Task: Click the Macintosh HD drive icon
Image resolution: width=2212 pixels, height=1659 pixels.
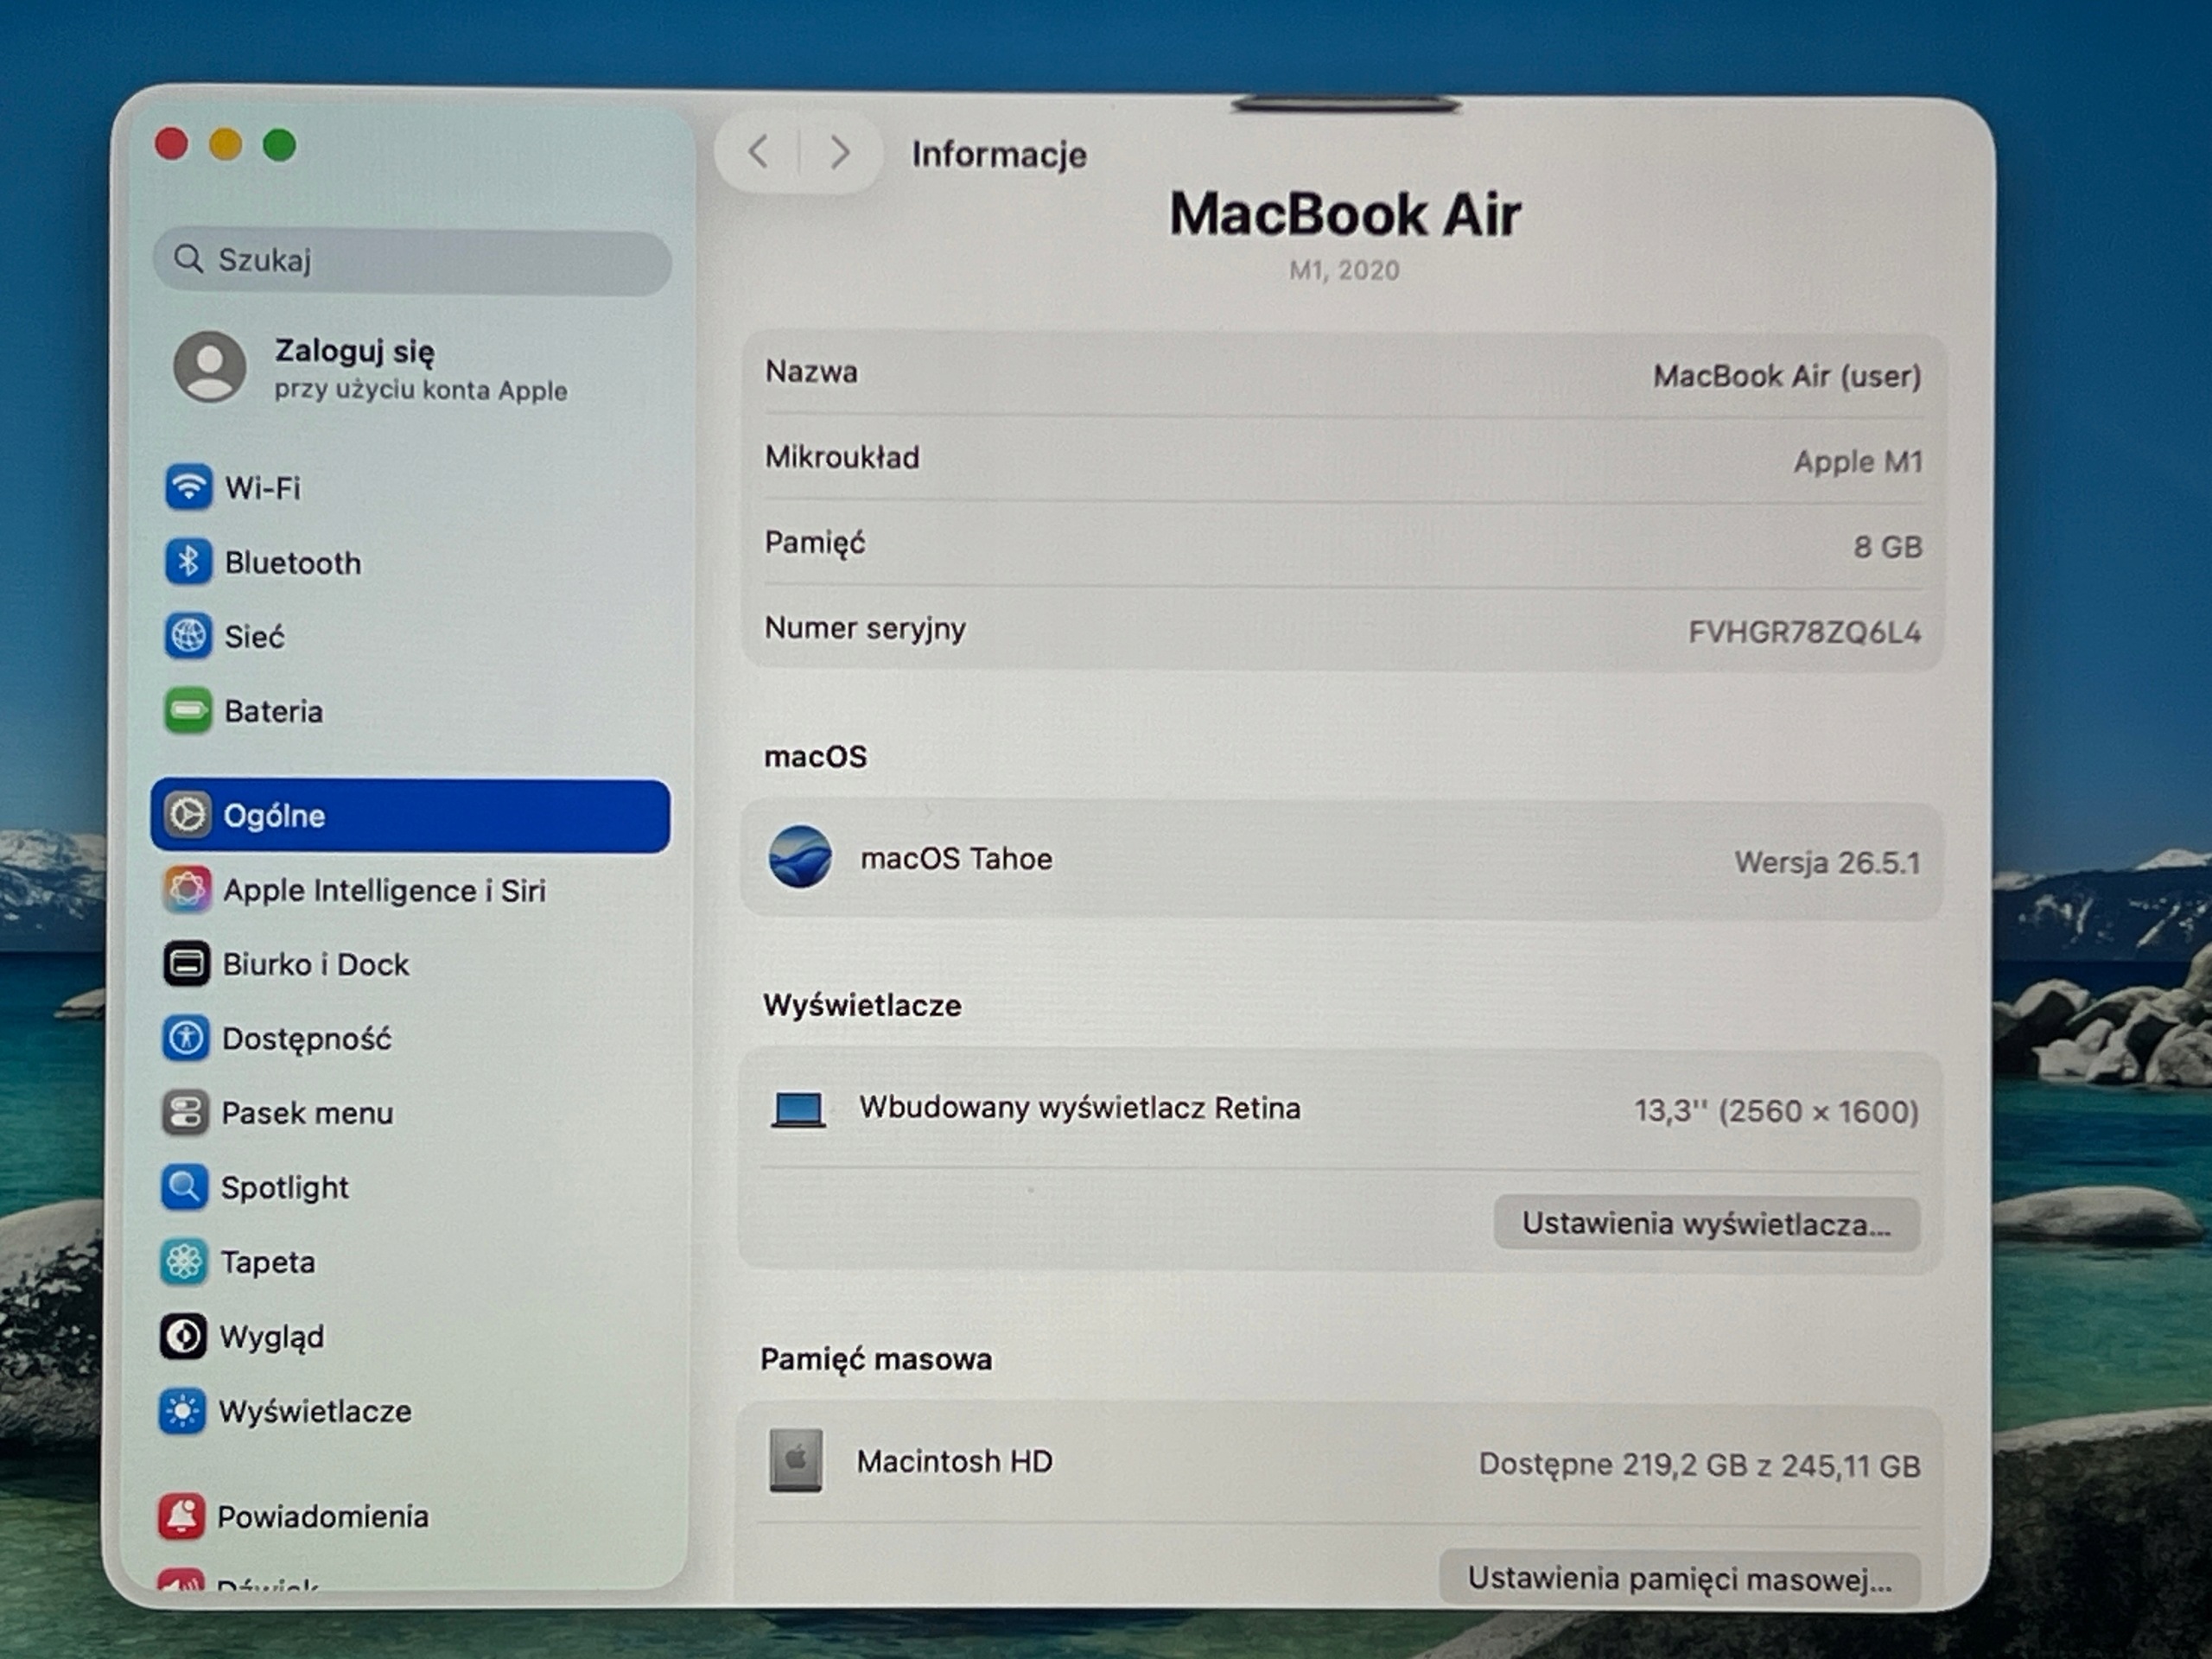Action: pyautogui.click(x=796, y=1461)
